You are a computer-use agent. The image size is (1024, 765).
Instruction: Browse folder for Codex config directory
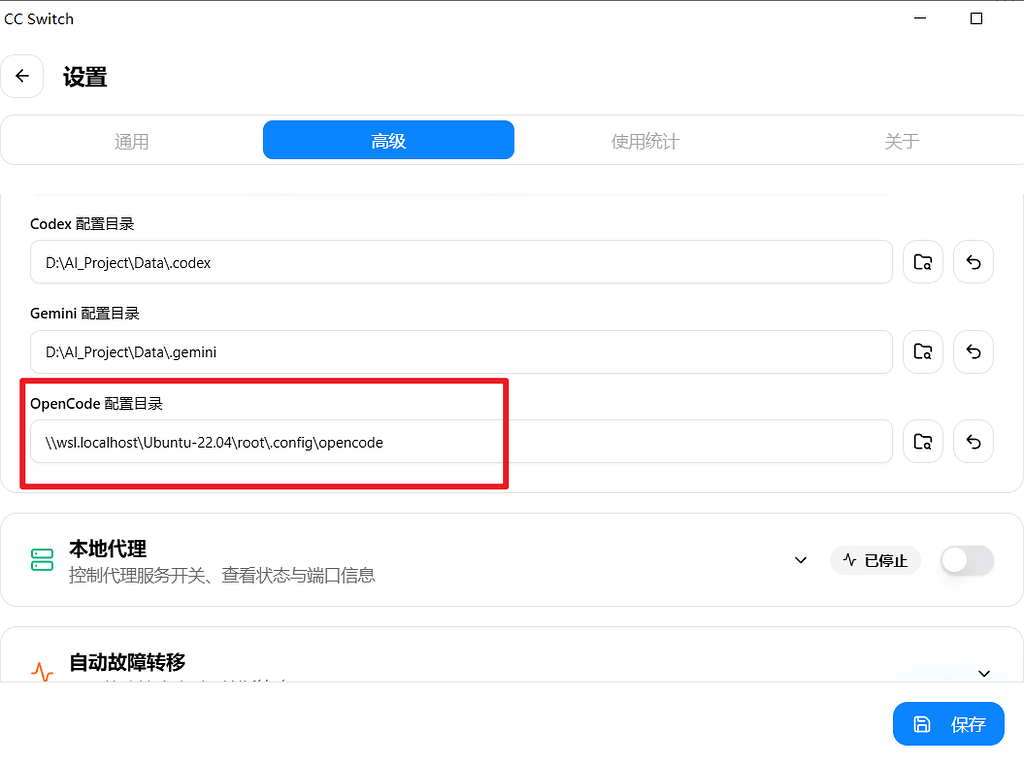click(x=923, y=262)
